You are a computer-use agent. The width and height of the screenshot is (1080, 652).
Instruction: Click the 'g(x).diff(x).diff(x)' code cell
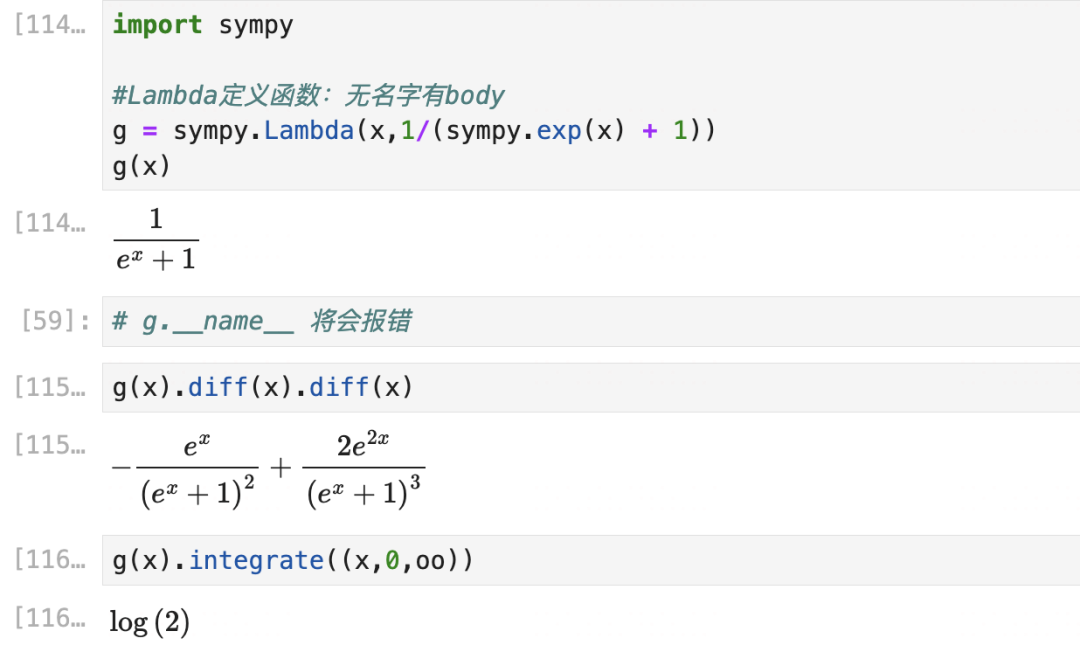262,387
